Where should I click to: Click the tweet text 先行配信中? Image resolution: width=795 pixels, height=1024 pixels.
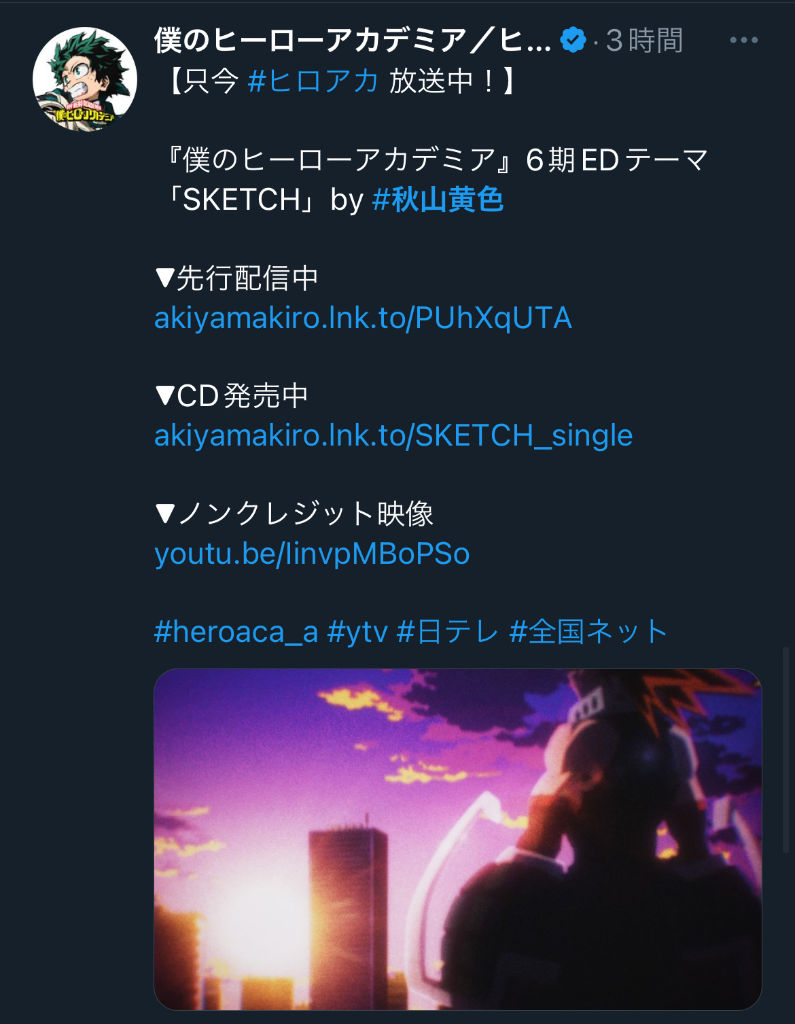click(x=248, y=278)
